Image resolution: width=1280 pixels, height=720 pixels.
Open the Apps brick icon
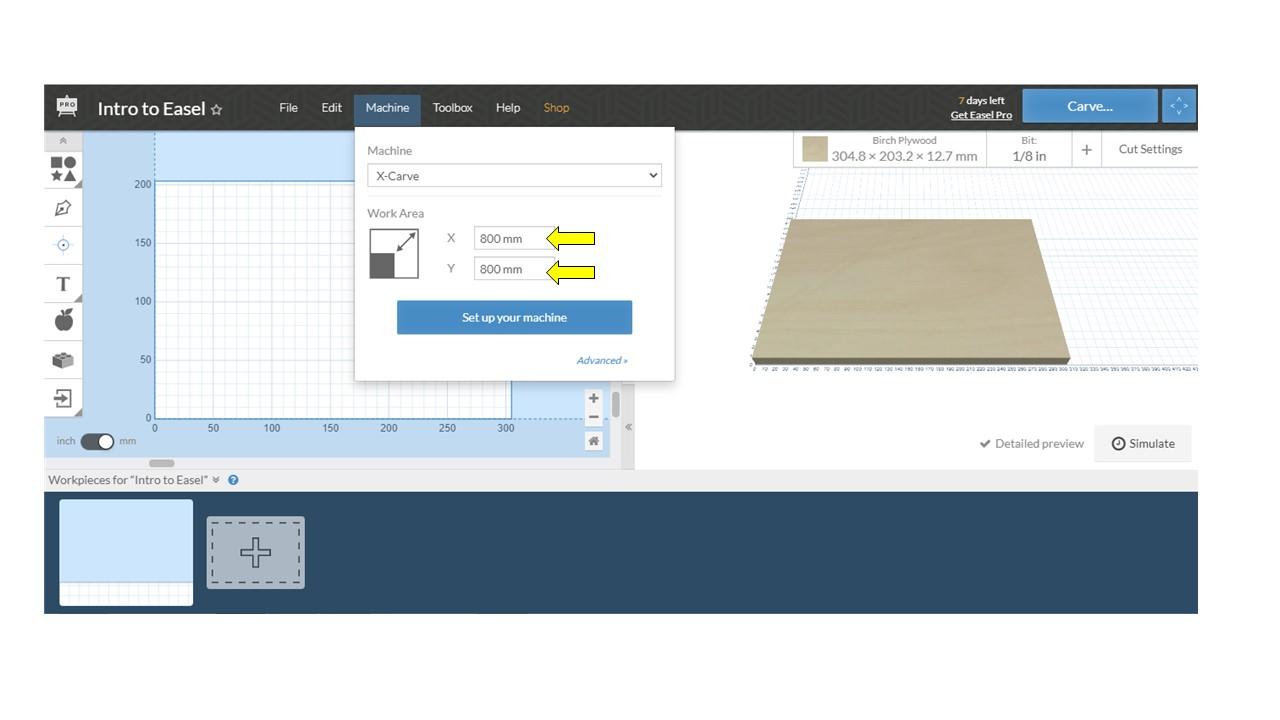click(63, 360)
